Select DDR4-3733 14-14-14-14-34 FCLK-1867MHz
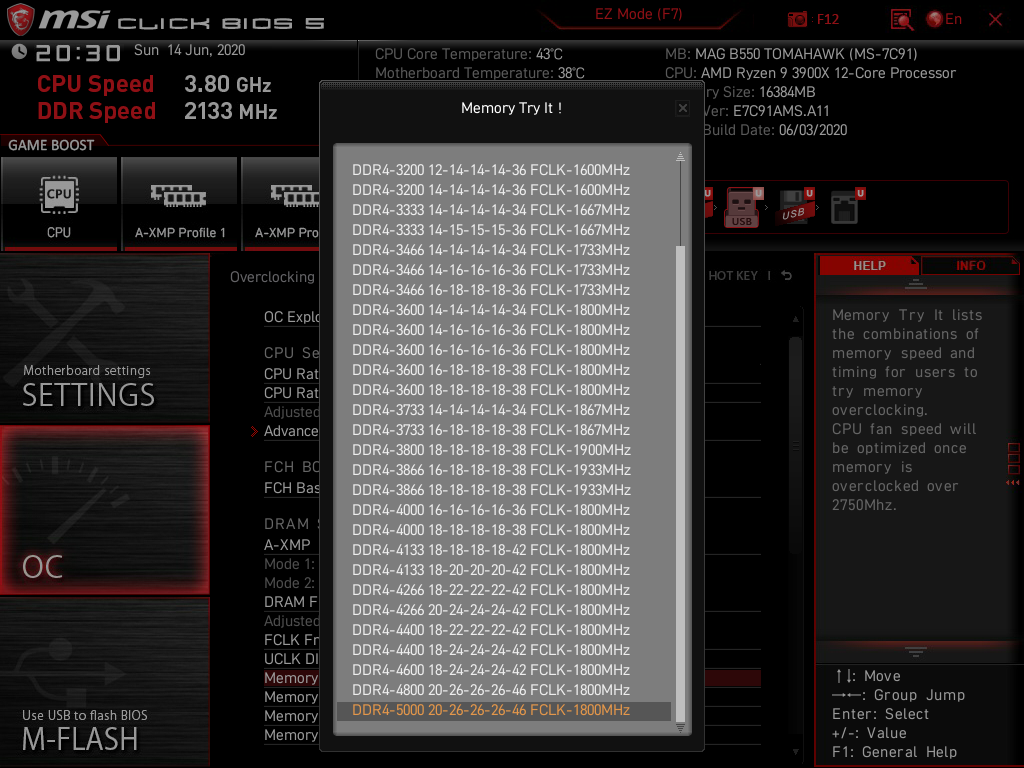 pos(504,410)
